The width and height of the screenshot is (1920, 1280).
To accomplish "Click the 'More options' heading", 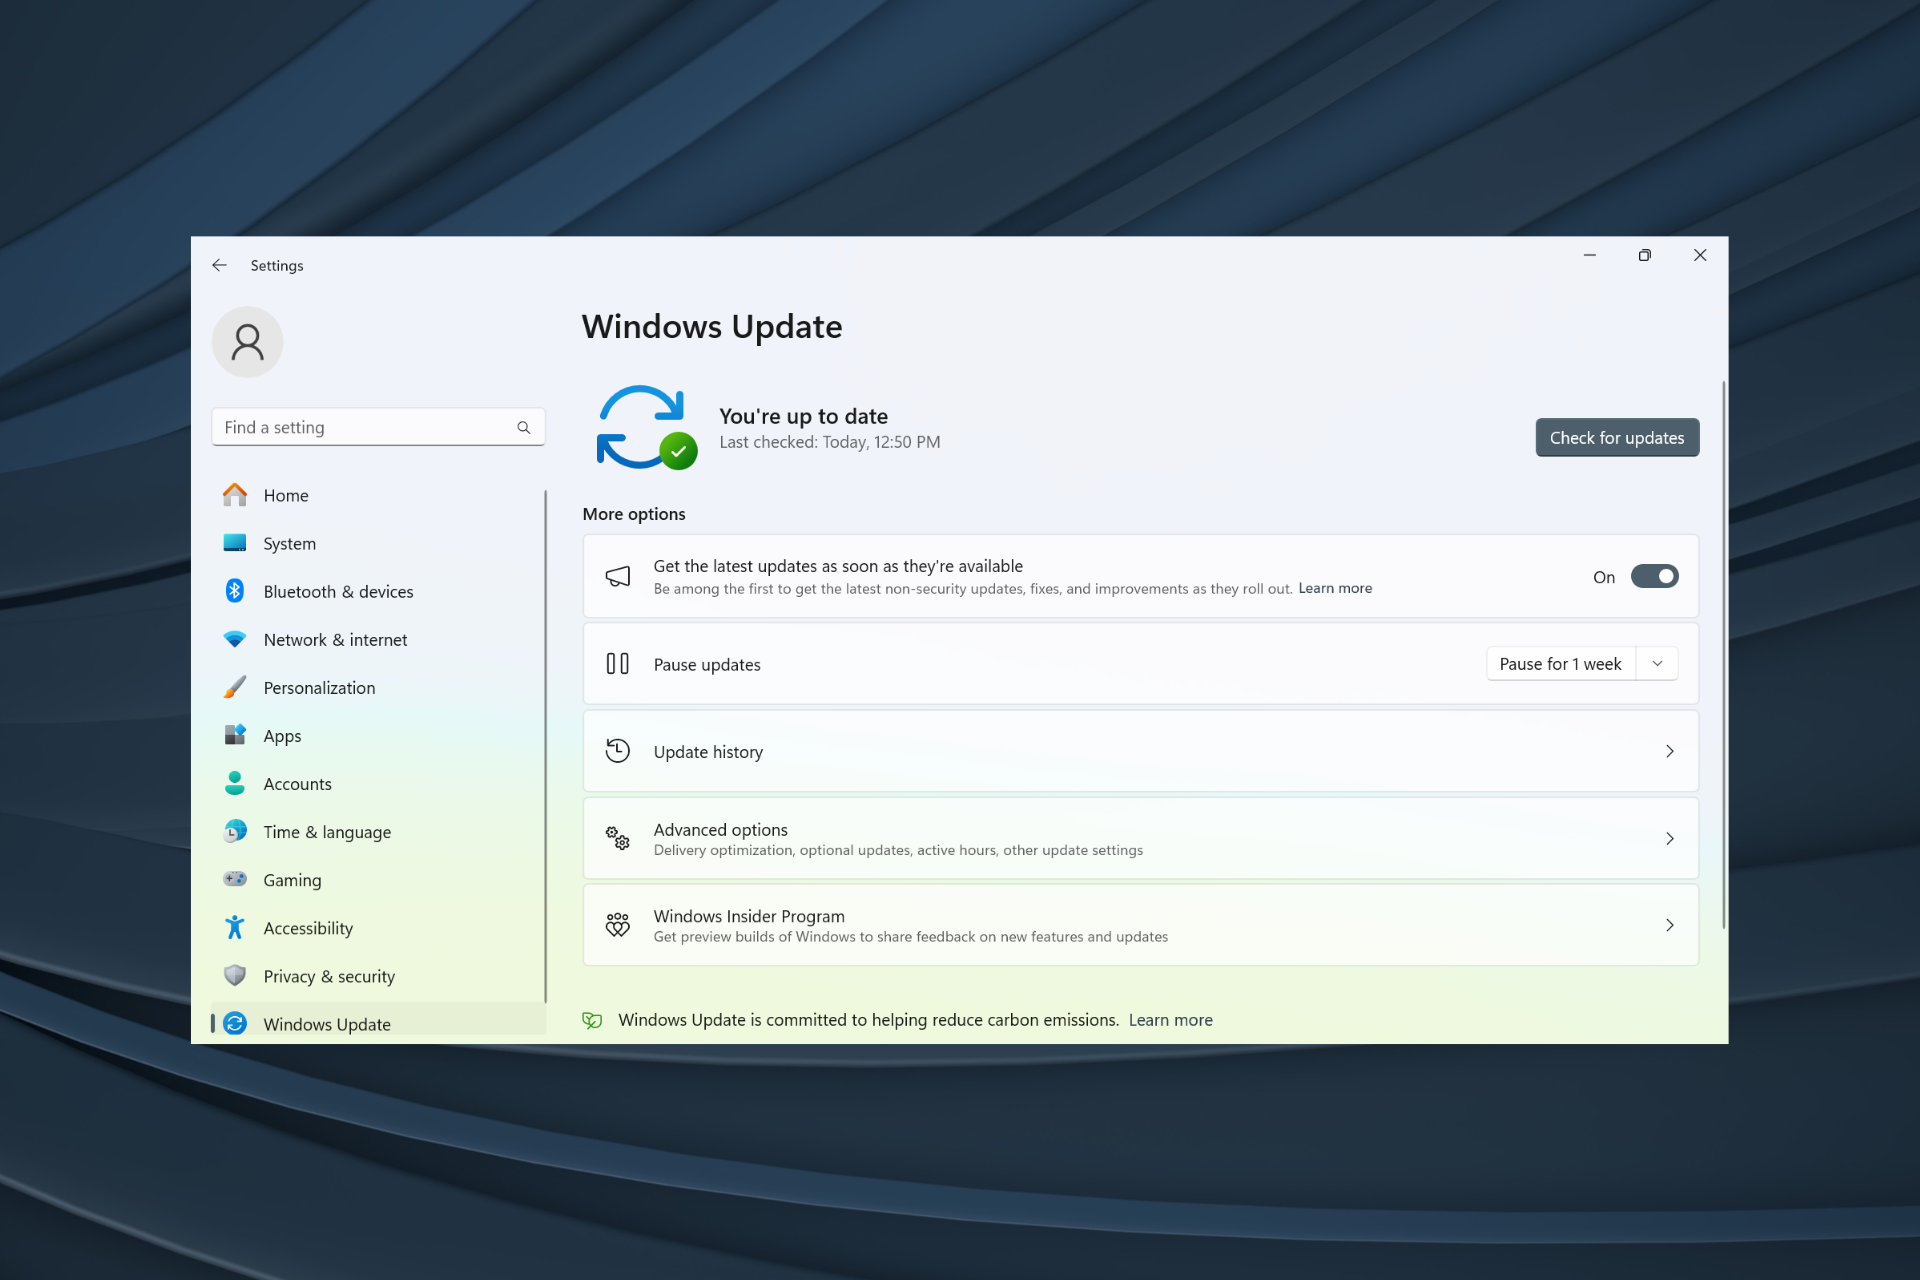I will click(634, 514).
